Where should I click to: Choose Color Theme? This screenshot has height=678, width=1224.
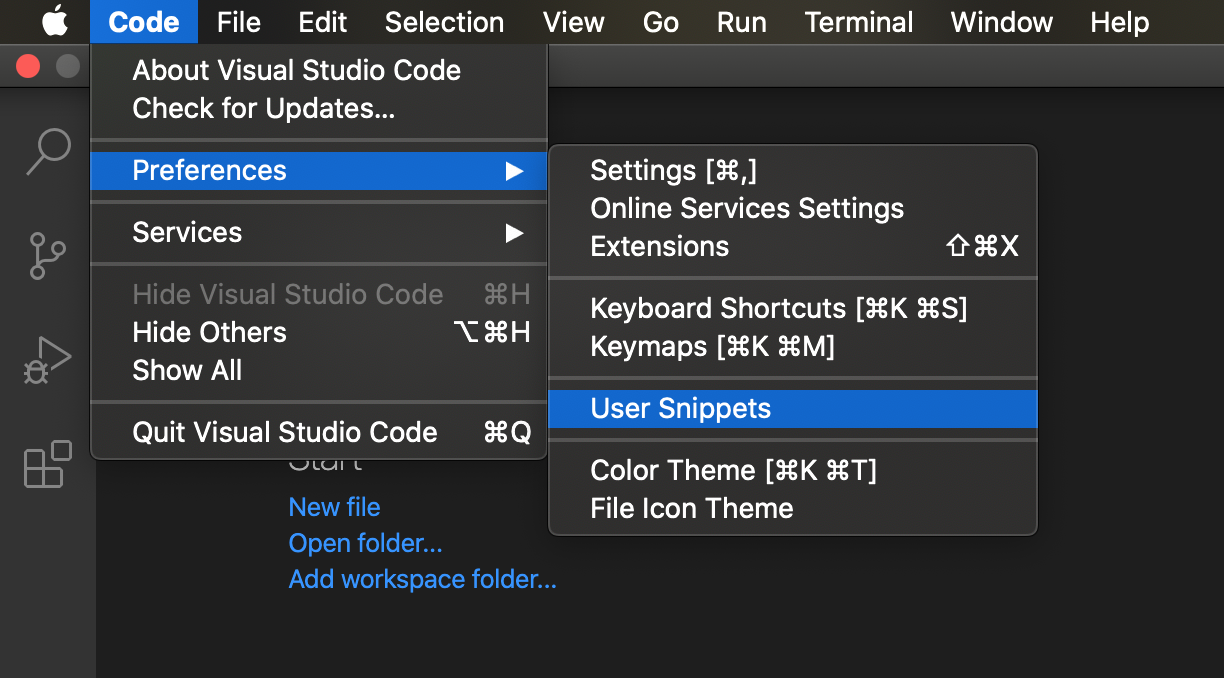tap(793, 470)
